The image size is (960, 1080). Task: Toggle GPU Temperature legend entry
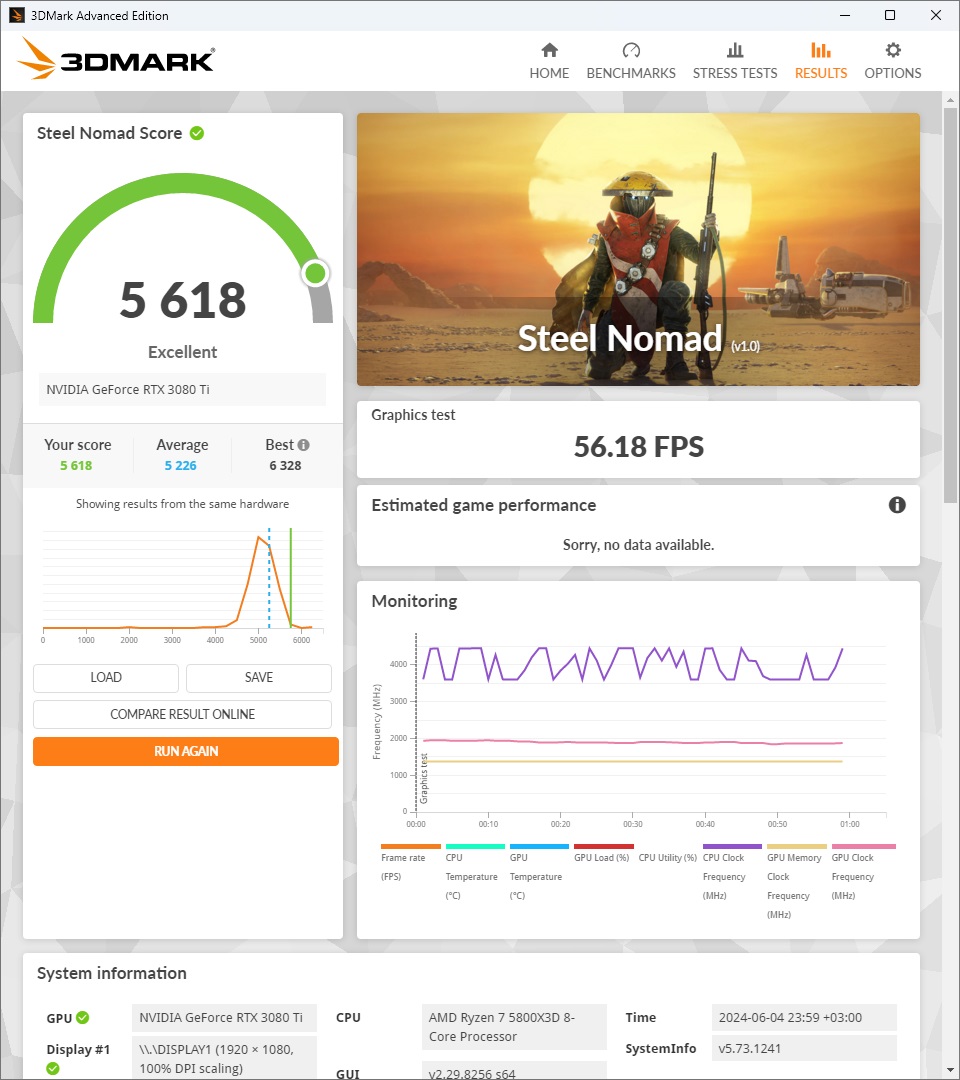click(539, 872)
